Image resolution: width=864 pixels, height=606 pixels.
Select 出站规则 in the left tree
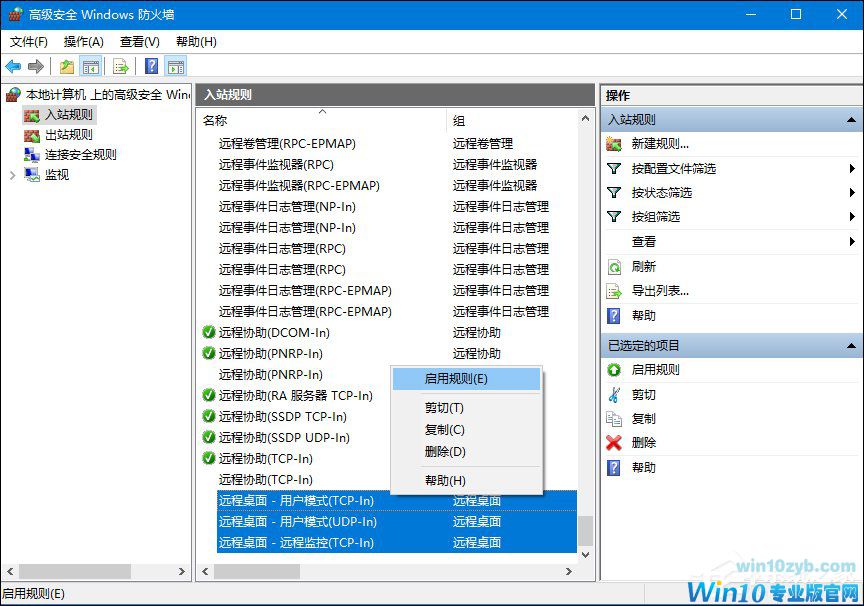click(68, 134)
